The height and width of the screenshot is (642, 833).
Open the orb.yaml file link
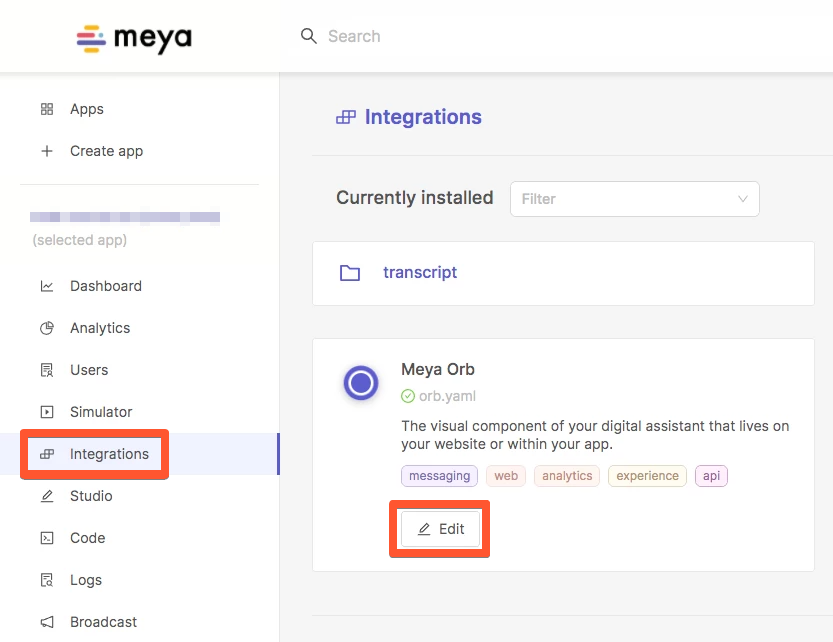pos(447,396)
